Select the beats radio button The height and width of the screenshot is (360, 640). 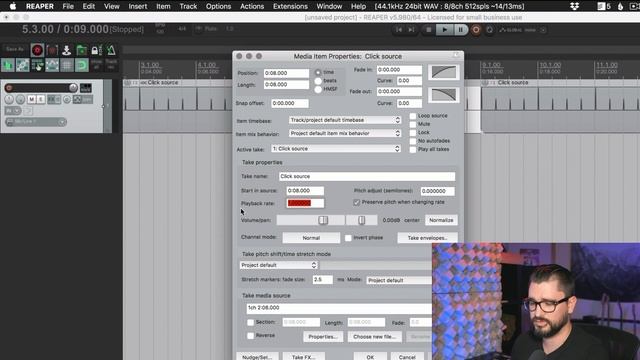[318, 81]
